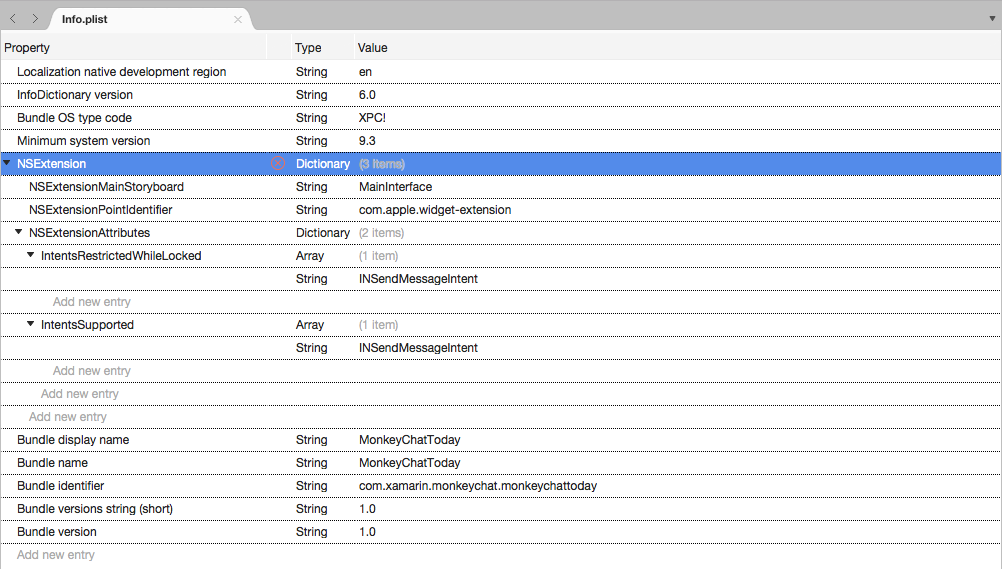Change NSExtensionAttributes type Dictionary
Viewport: 1002px width, 569px height.
click(323, 233)
